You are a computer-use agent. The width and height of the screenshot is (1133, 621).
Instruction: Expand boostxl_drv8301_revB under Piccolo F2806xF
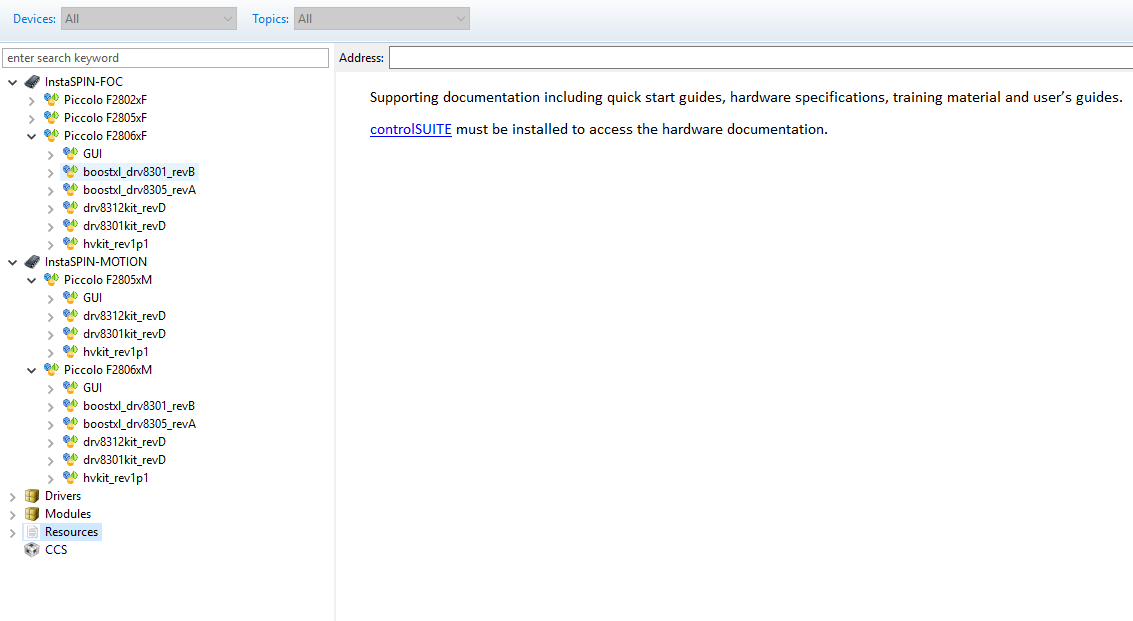[x=51, y=173]
